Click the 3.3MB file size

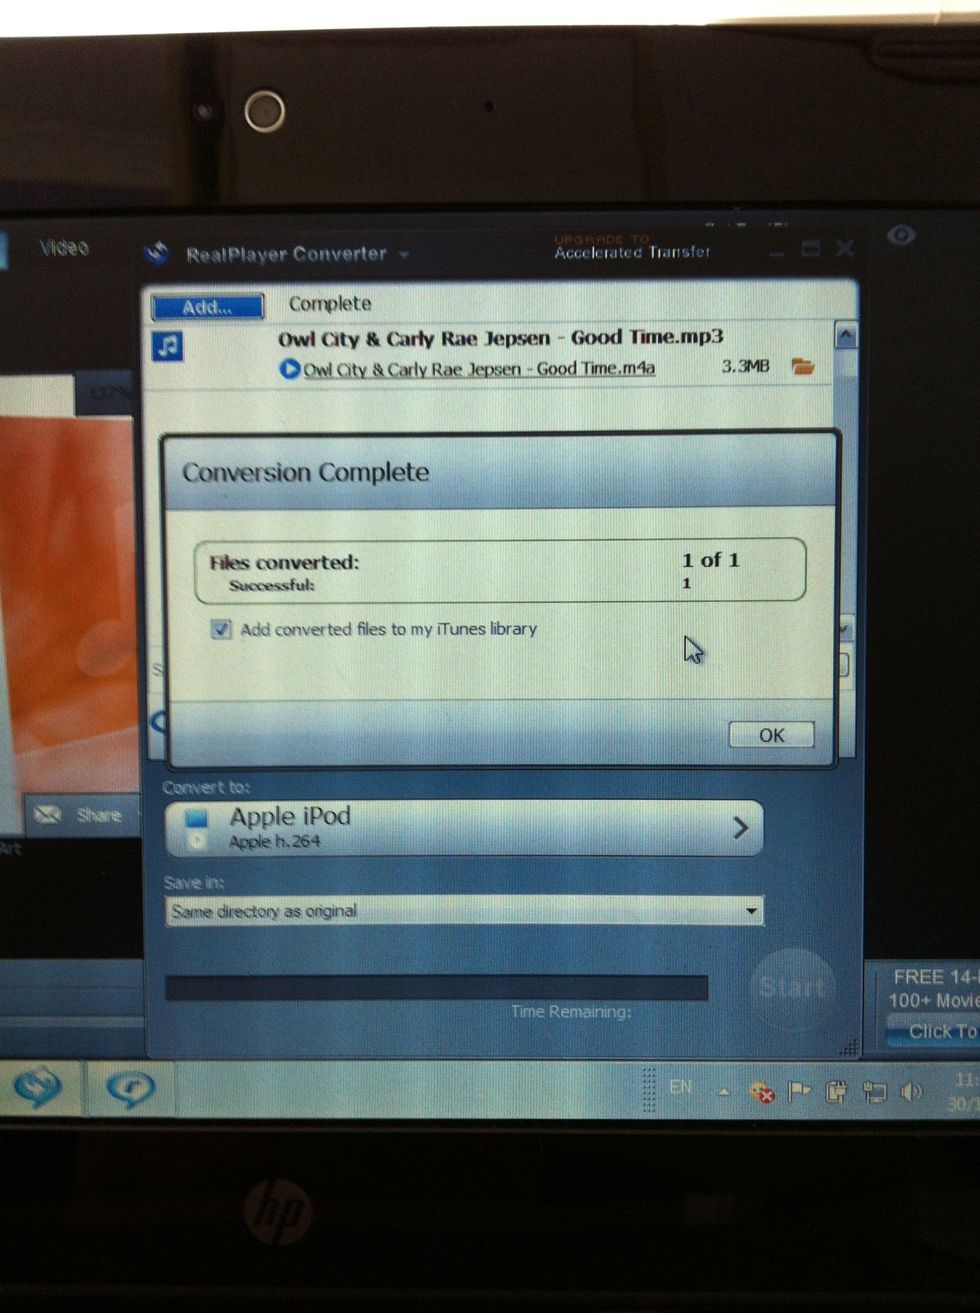coord(746,367)
